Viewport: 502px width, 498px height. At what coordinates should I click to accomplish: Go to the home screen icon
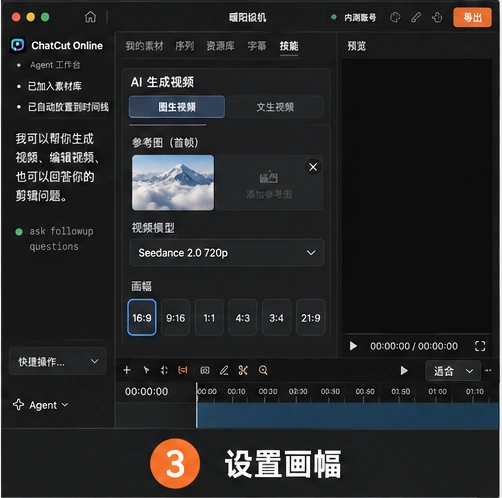(90, 17)
